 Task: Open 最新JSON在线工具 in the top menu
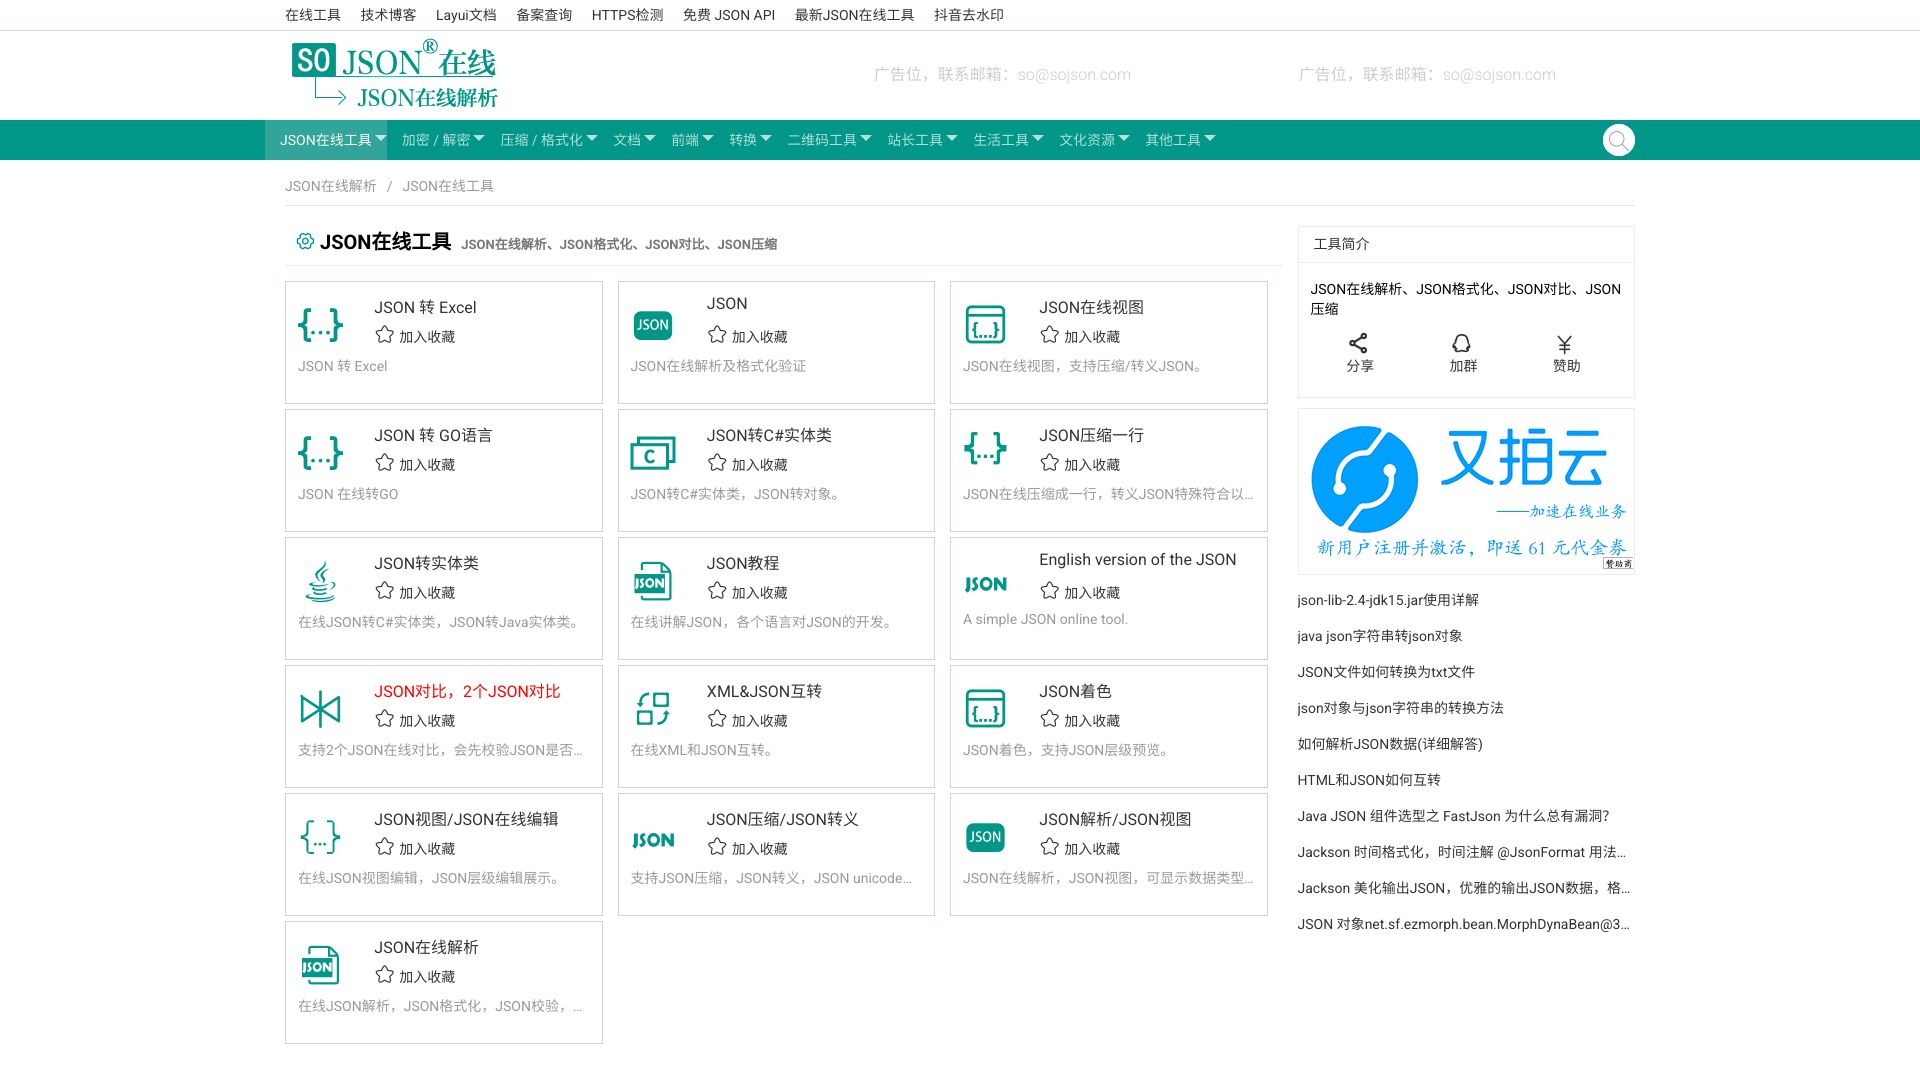point(854,15)
